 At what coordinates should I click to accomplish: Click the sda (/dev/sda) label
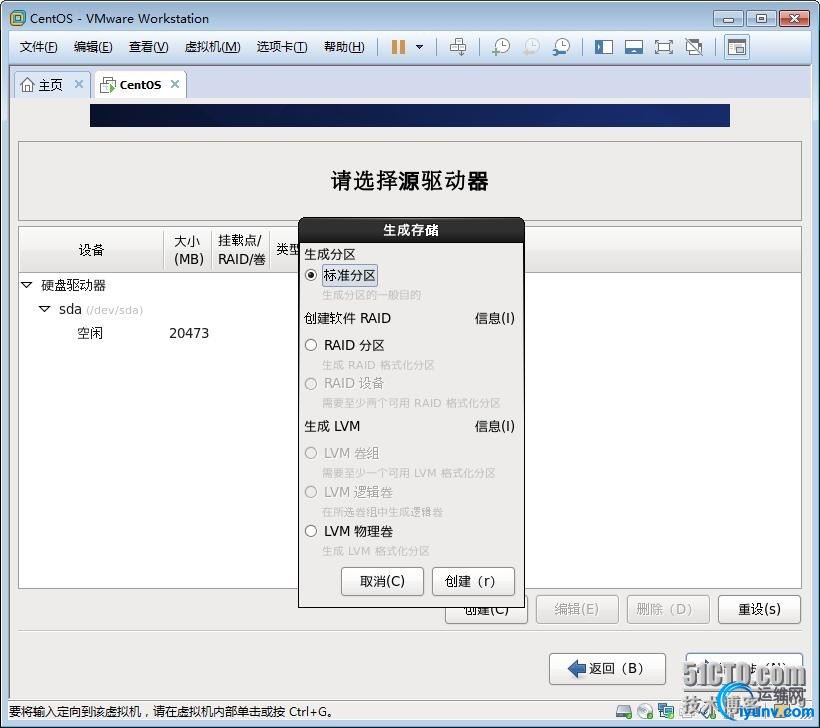coord(101,310)
